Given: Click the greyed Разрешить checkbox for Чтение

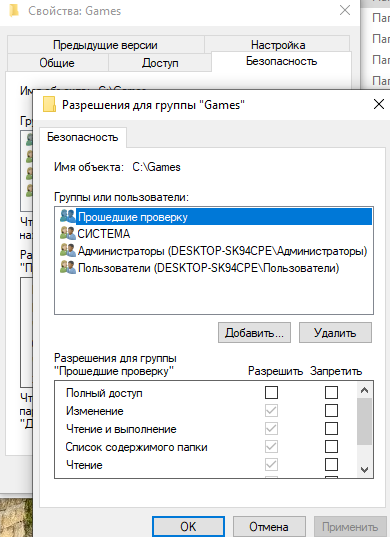Looking at the screenshot, I should [271, 465].
